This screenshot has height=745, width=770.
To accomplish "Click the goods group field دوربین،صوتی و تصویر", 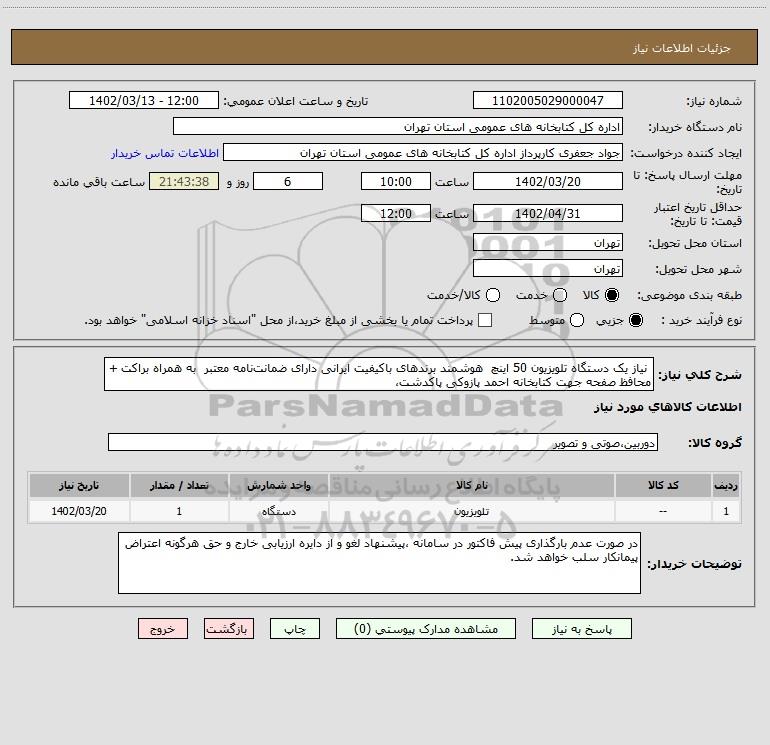I will (383, 442).
